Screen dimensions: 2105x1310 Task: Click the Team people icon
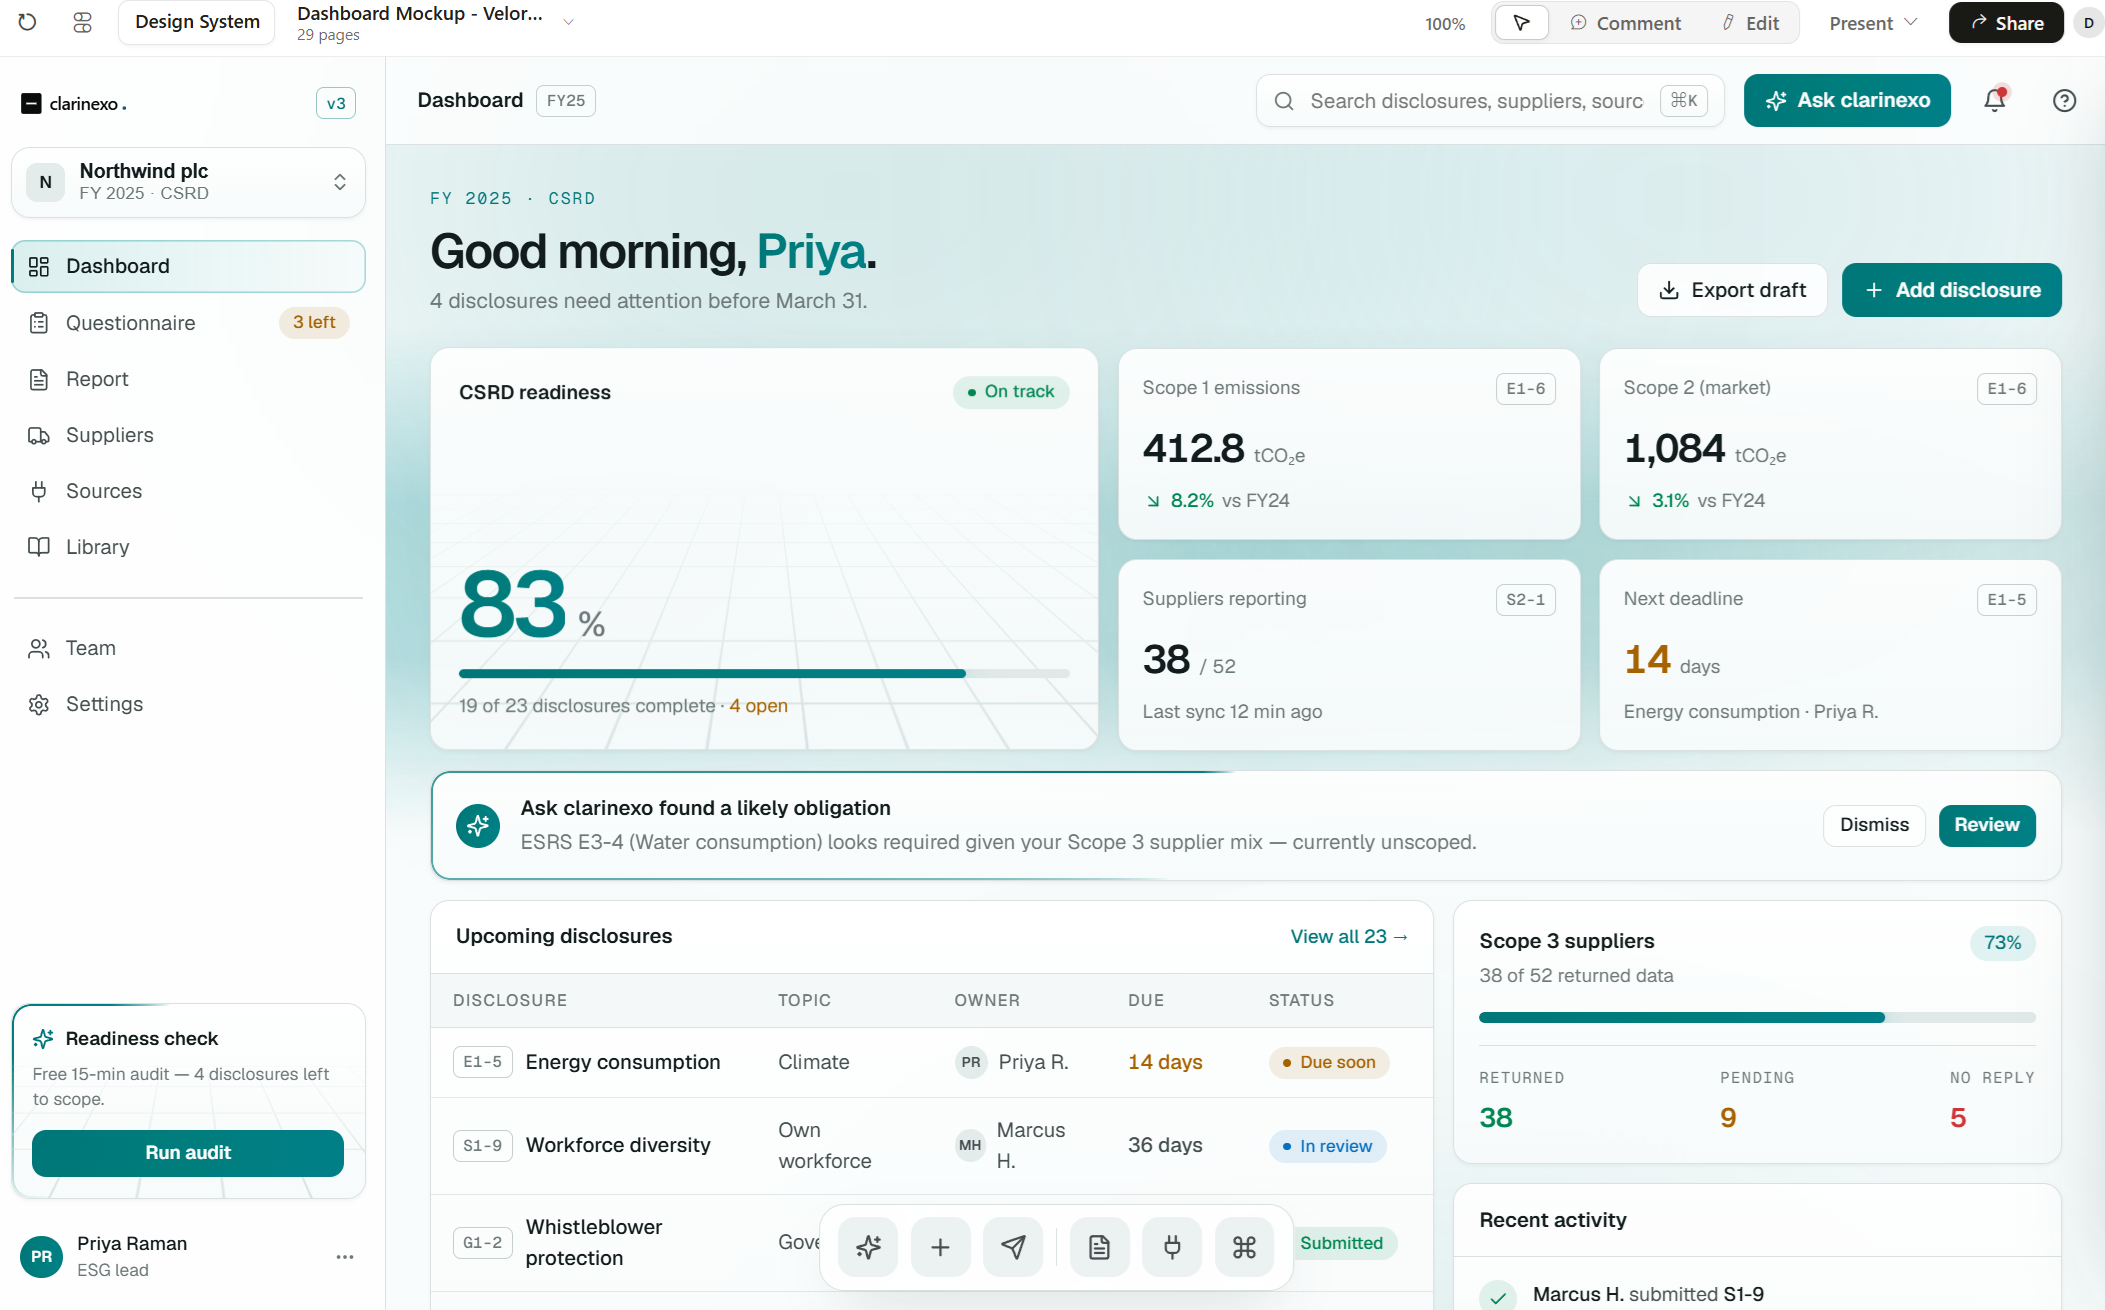point(39,648)
